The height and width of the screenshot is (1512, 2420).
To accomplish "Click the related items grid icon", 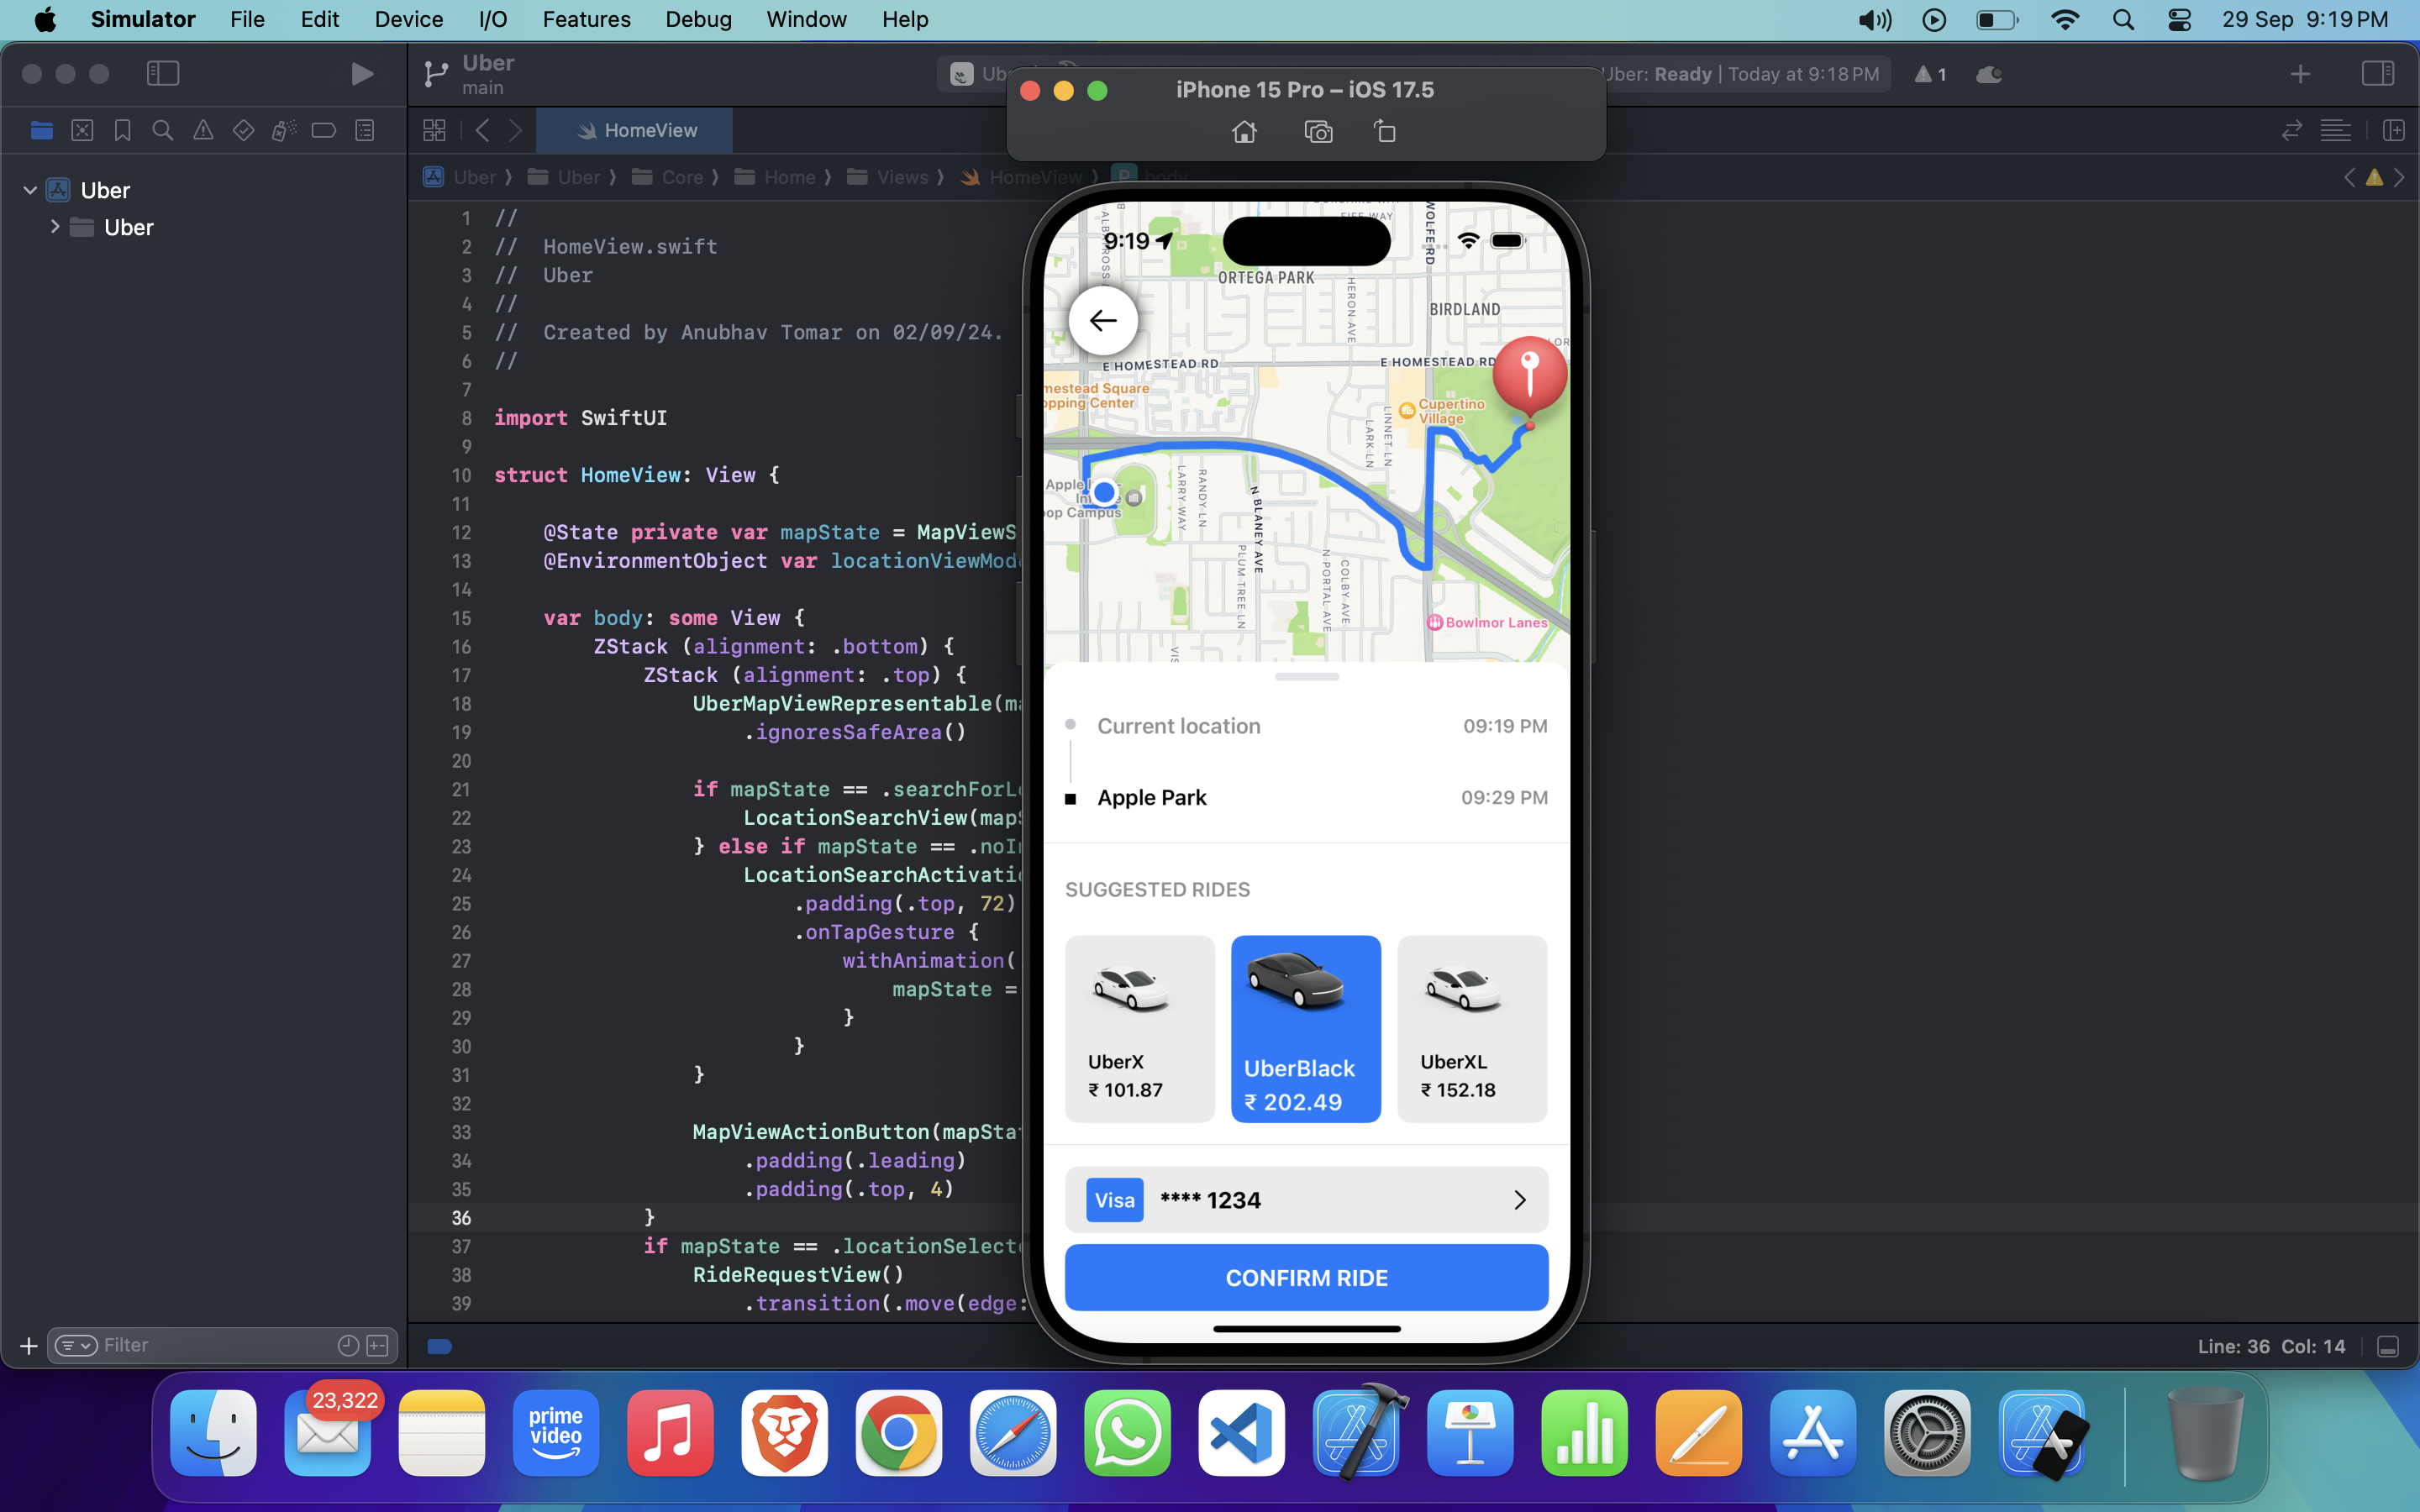I will coord(434,131).
